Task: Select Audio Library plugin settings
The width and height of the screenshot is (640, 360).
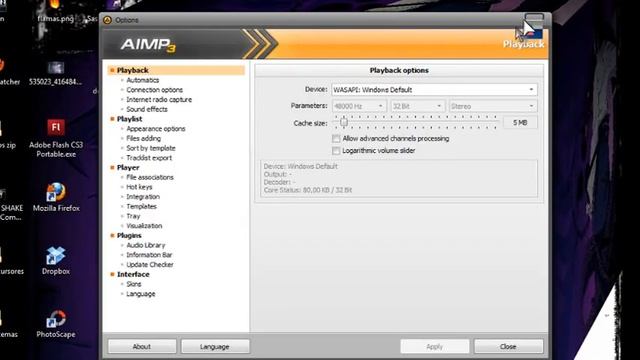Action: click(x=146, y=245)
